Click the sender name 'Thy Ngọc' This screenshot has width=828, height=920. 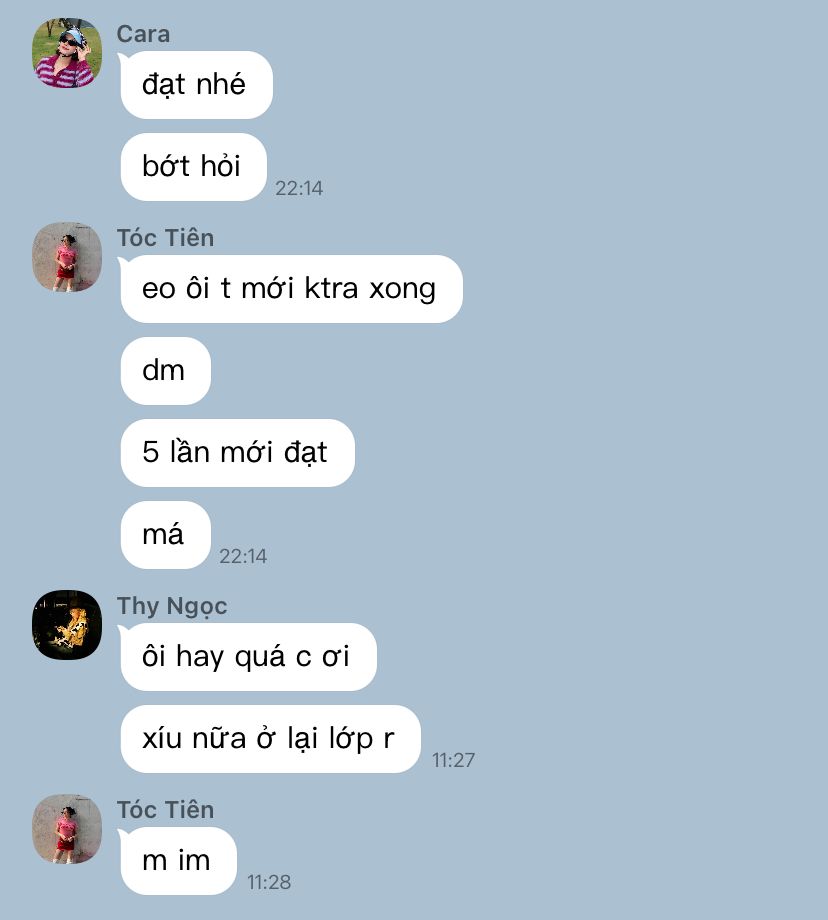coord(172,607)
